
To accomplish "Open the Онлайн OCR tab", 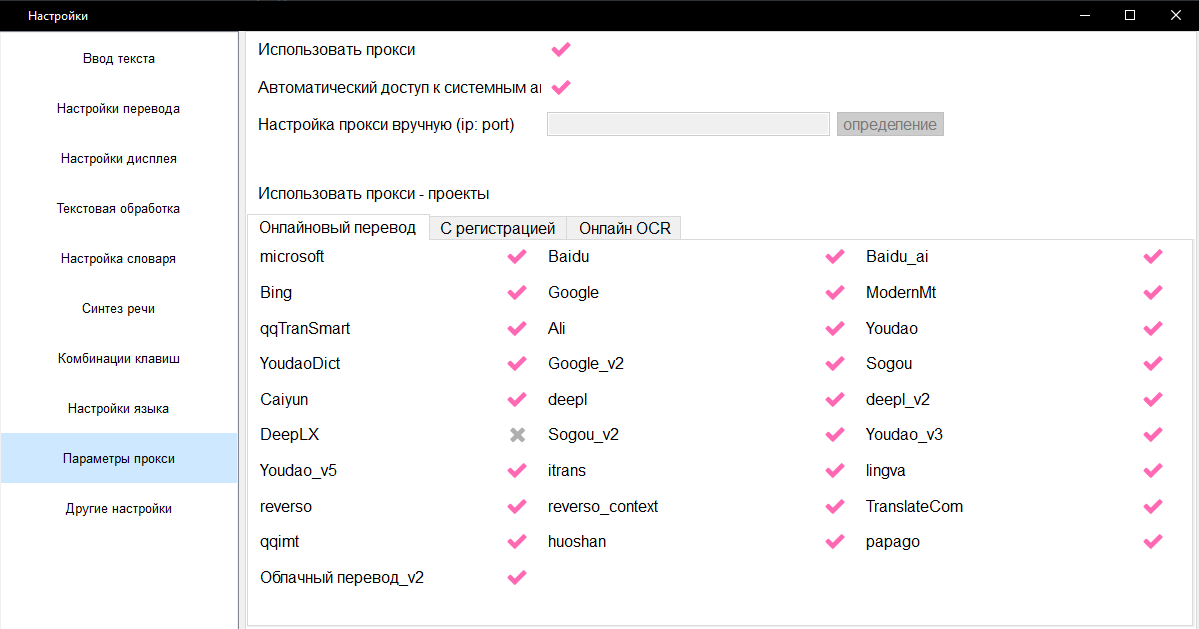I will [624, 228].
